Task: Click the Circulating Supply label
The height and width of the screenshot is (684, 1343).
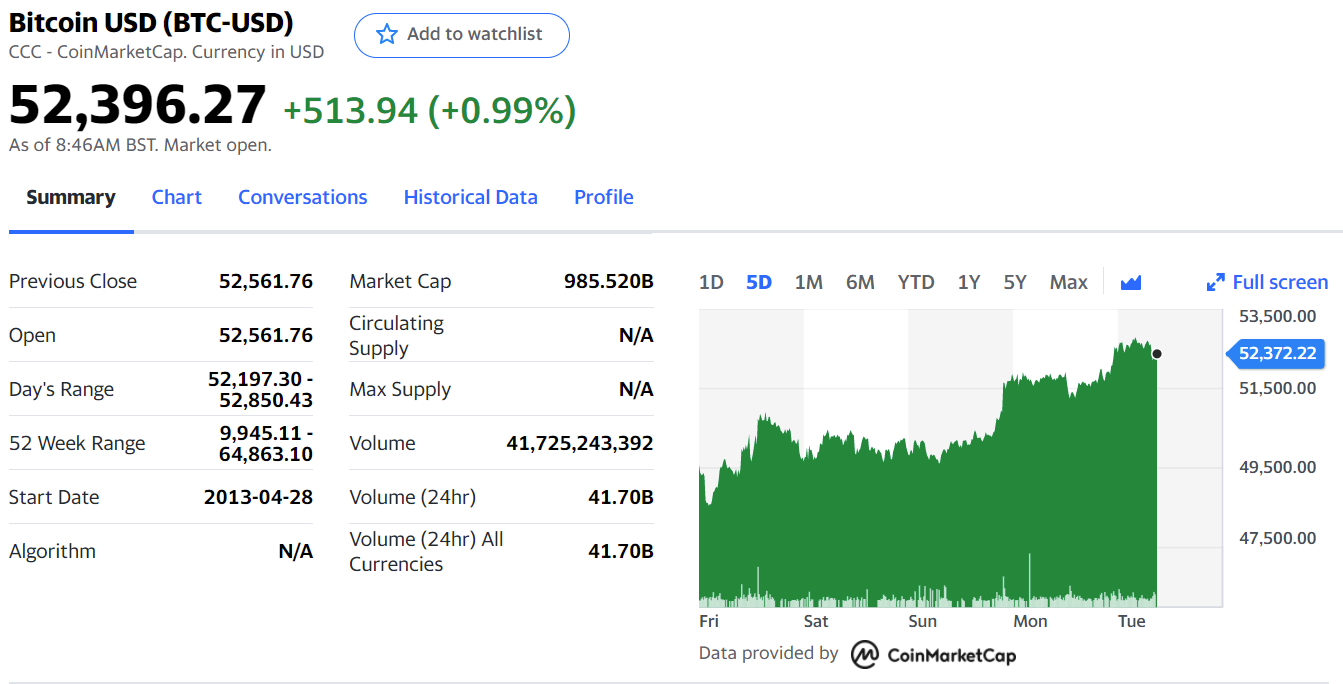Action: [x=396, y=335]
